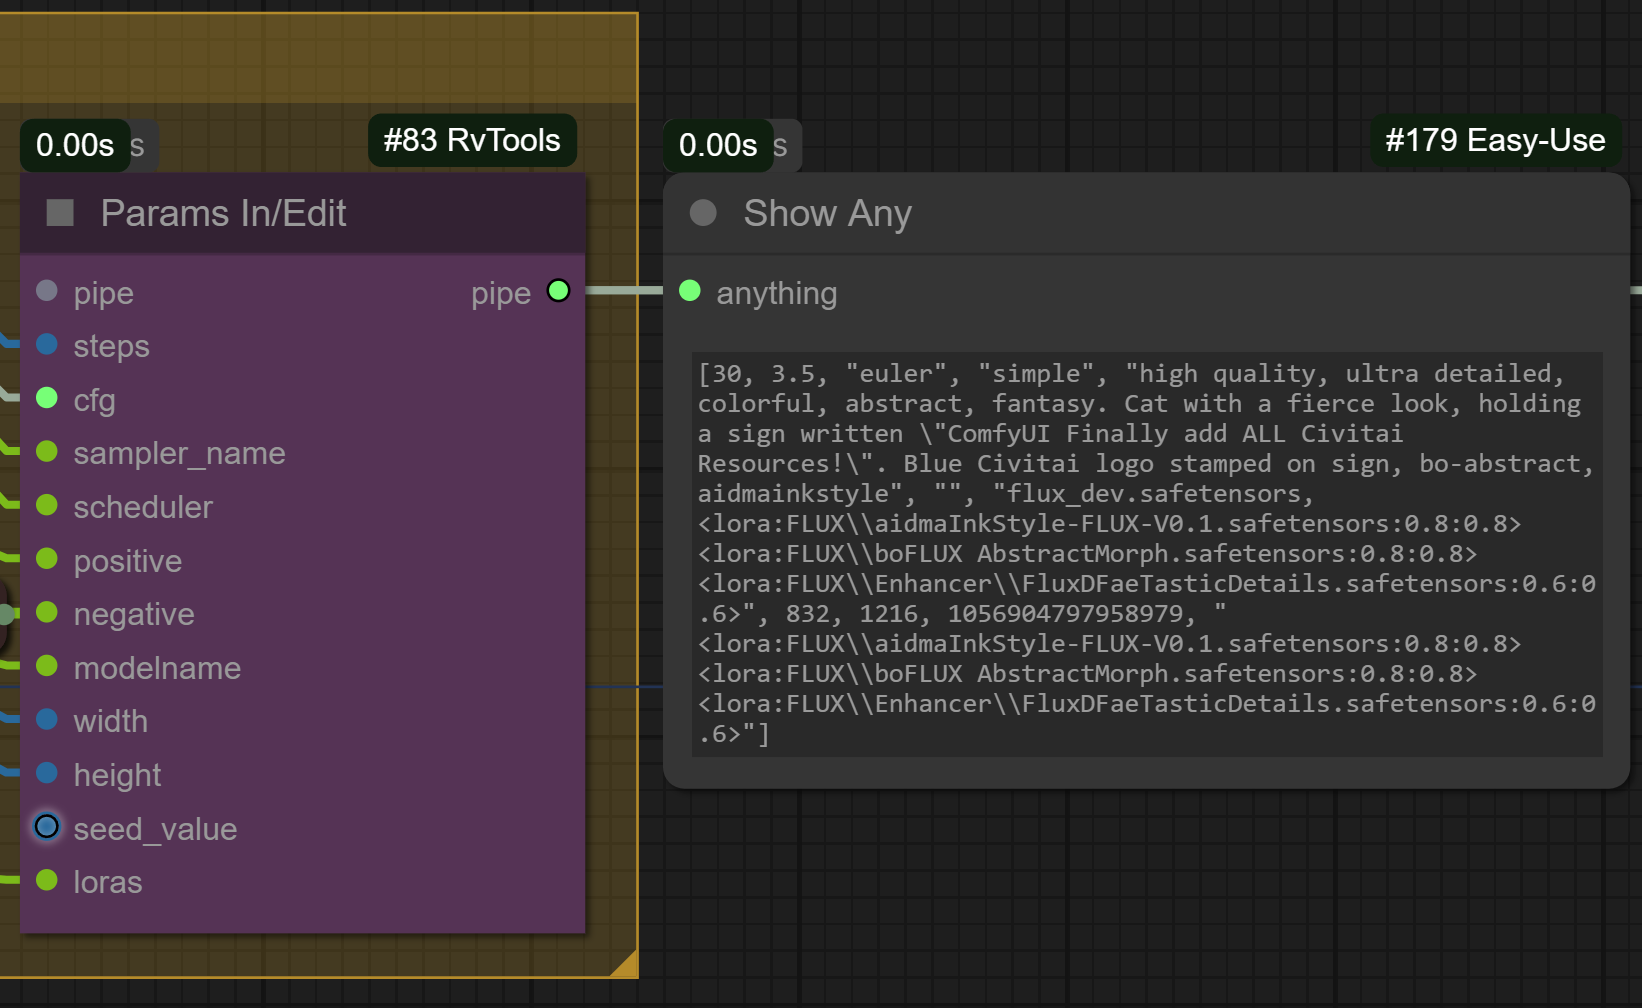Viewport: 1642px width, 1008px height.
Task: Click the width input socket
Action: point(47,719)
